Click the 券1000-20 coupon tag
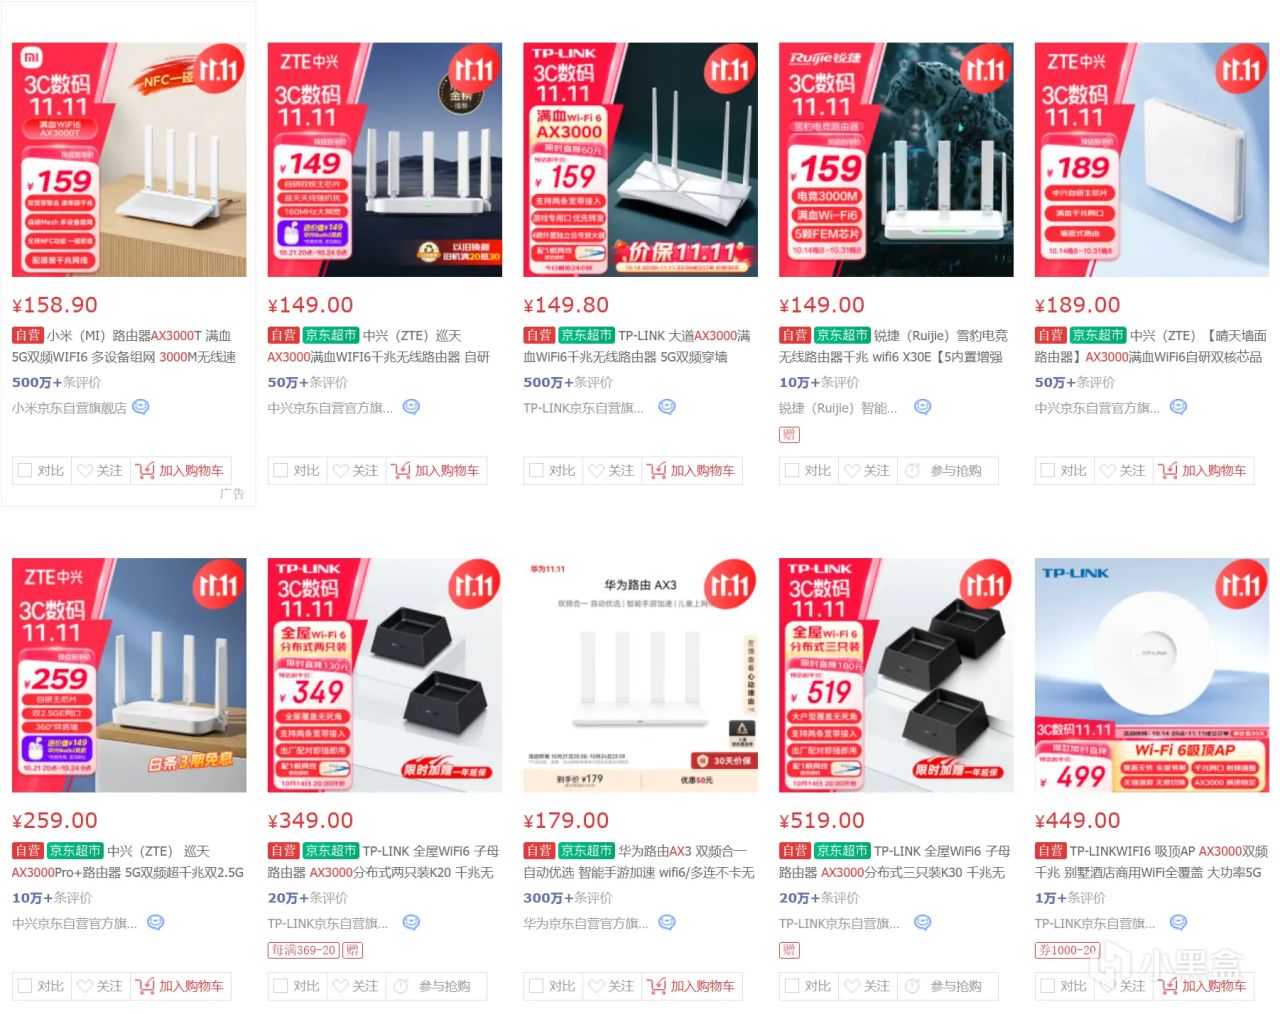This screenshot has width=1280, height=1014. (x=1067, y=950)
